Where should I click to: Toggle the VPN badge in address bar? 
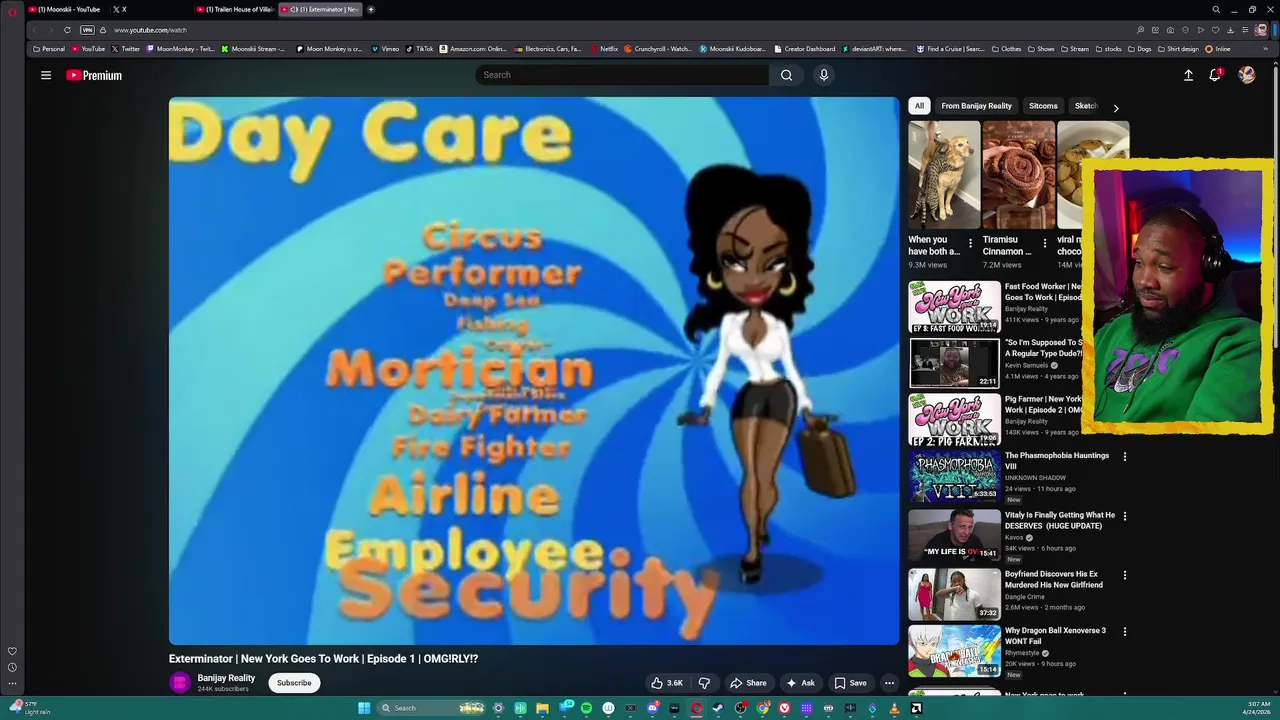click(87, 30)
